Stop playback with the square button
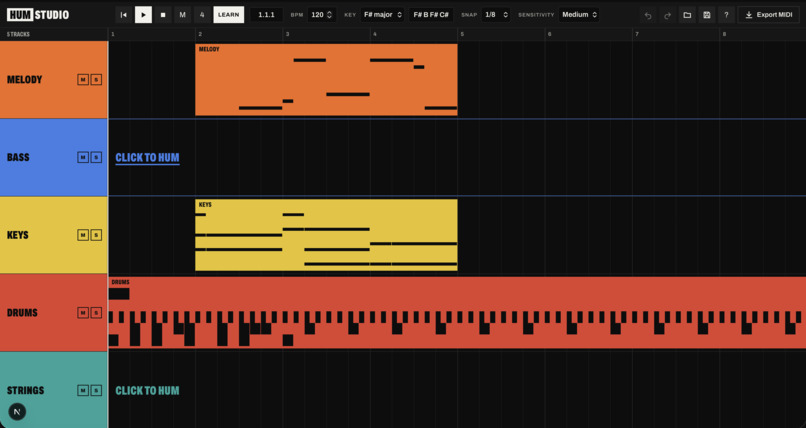The width and height of the screenshot is (806, 428). 163,15
